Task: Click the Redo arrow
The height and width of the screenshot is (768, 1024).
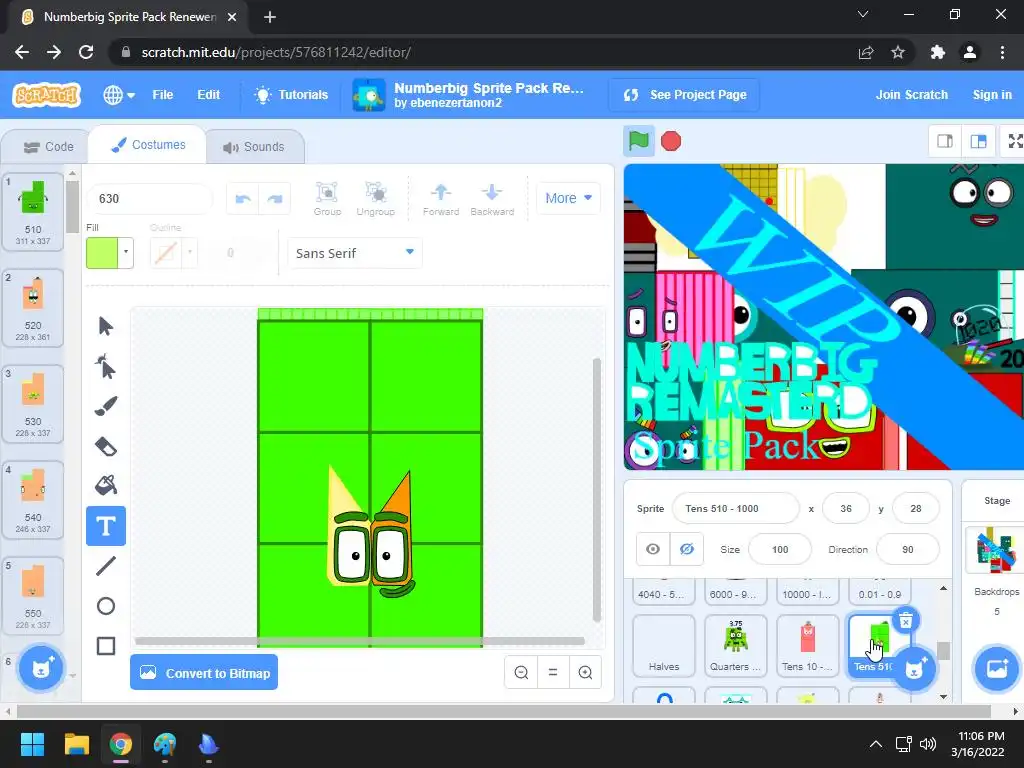Action: 275,199
